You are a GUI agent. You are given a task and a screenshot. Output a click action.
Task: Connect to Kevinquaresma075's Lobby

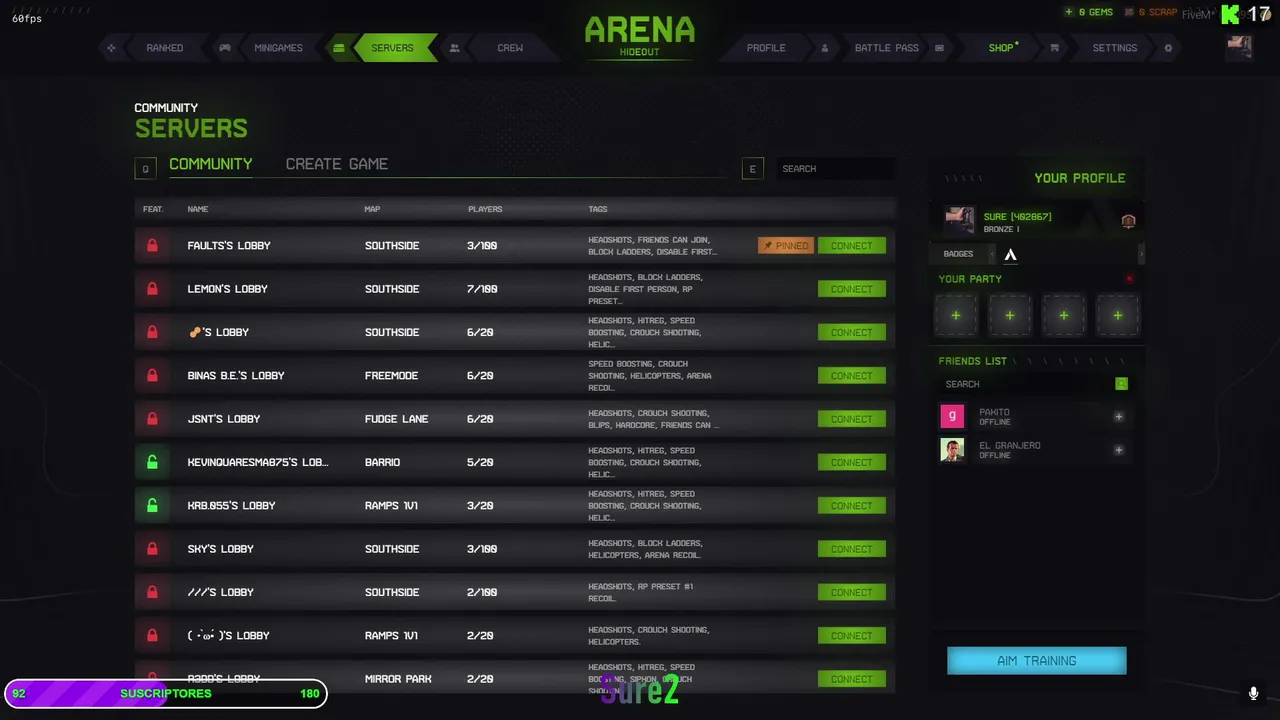(851, 462)
